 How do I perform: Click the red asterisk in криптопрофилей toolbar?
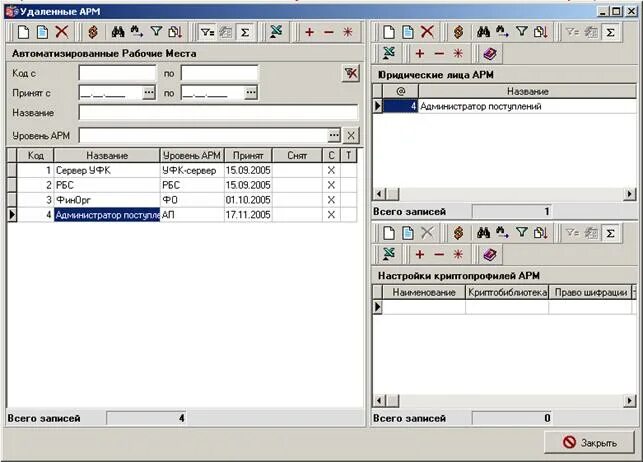click(458, 255)
